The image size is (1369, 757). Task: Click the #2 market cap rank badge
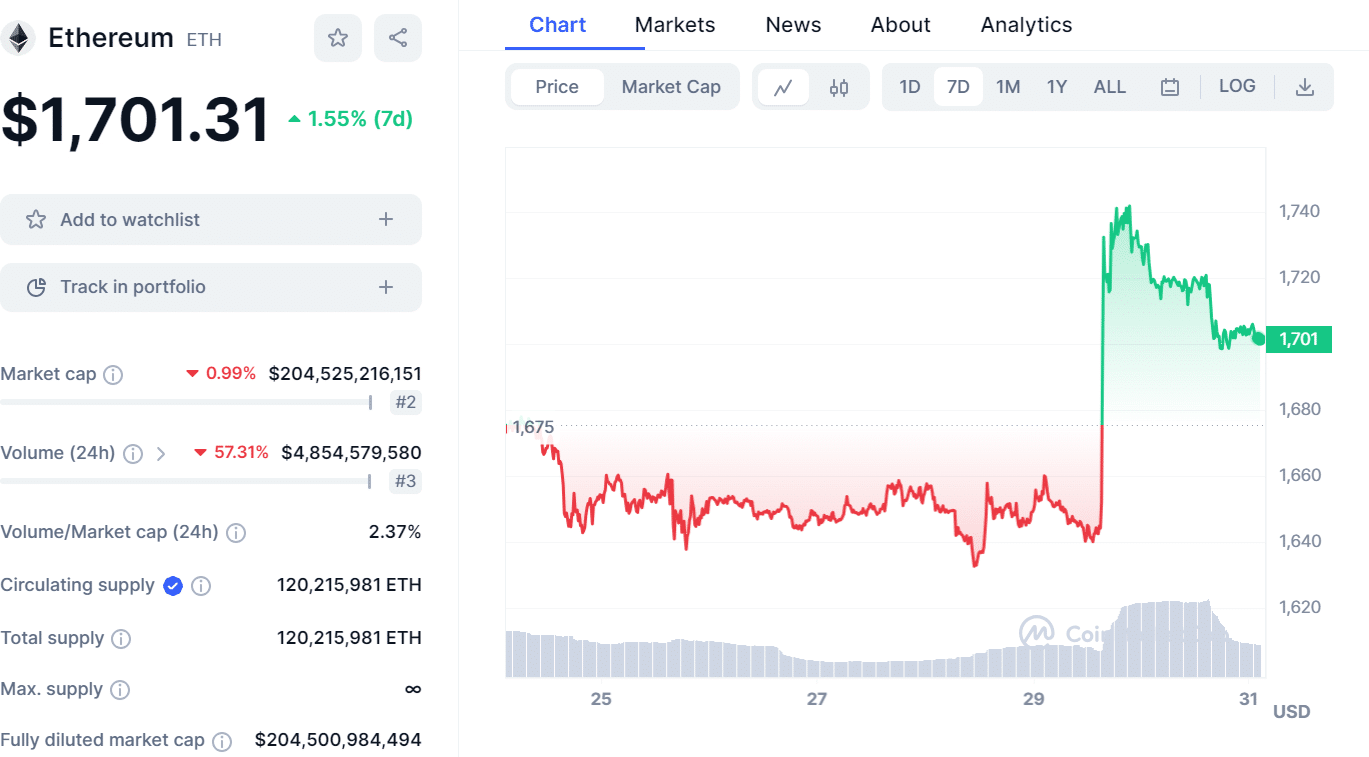[x=405, y=402]
